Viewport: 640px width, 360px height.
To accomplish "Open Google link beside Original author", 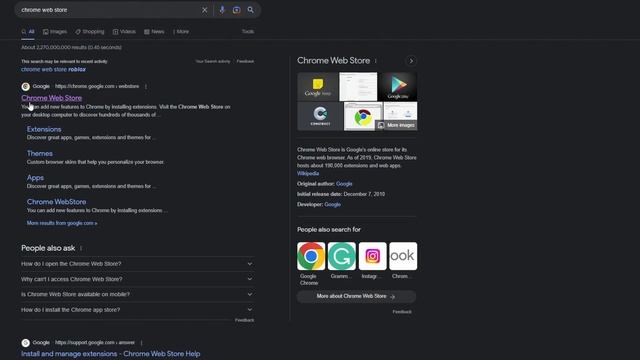I will pos(344,184).
